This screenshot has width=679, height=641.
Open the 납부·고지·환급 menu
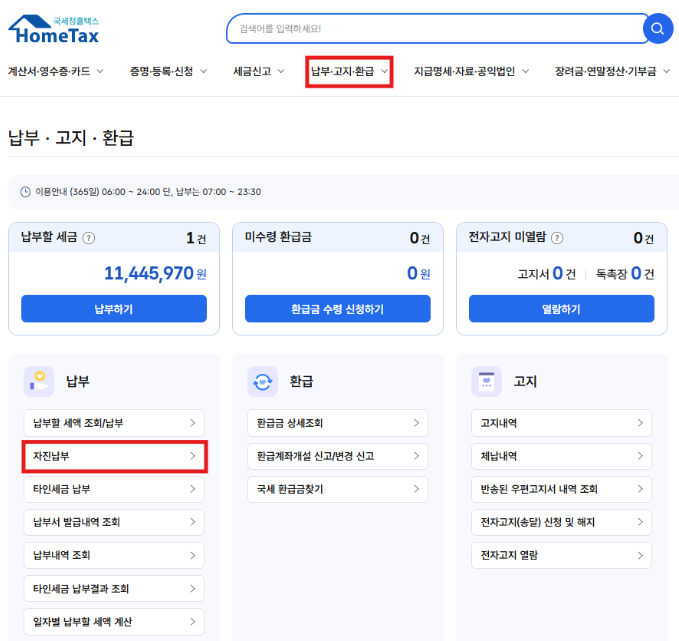[x=349, y=71]
